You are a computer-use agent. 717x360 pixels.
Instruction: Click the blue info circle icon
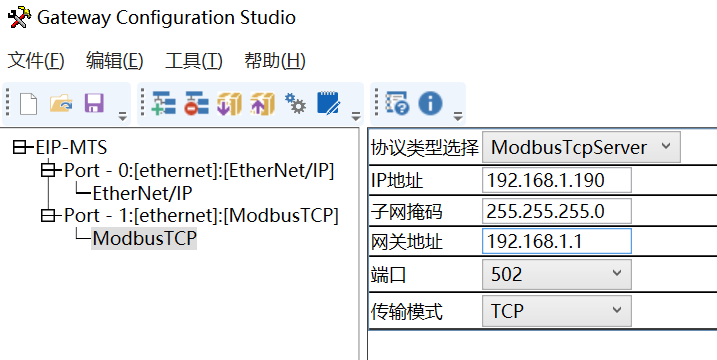[430, 103]
